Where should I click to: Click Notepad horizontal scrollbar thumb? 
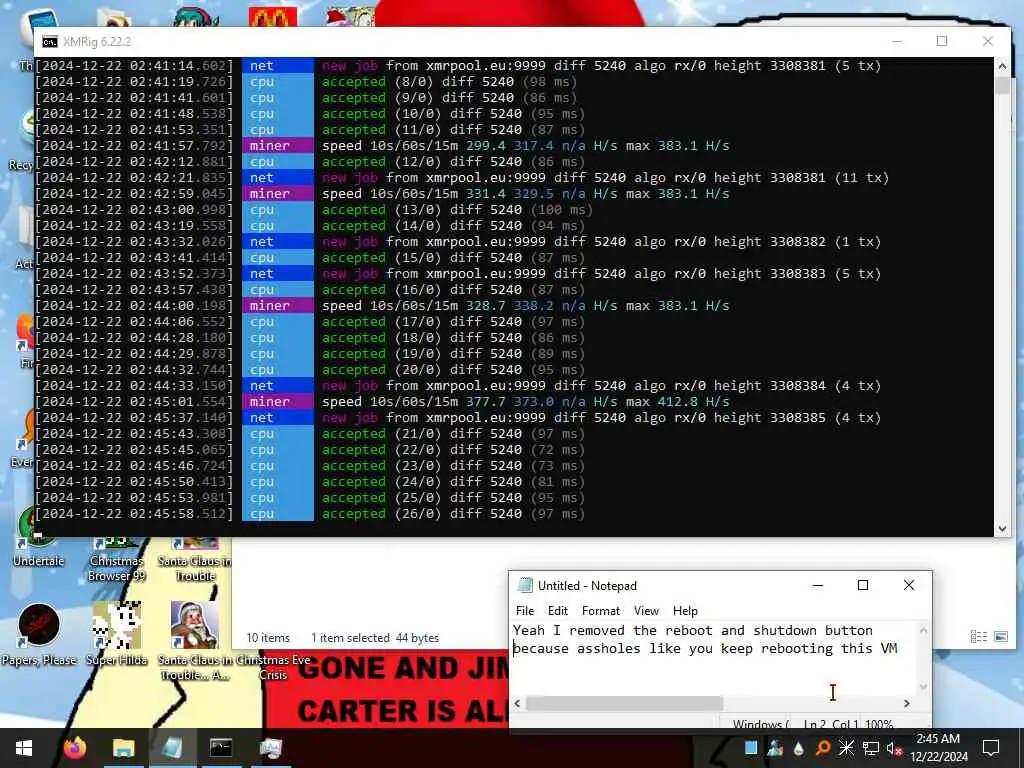(624, 703)
